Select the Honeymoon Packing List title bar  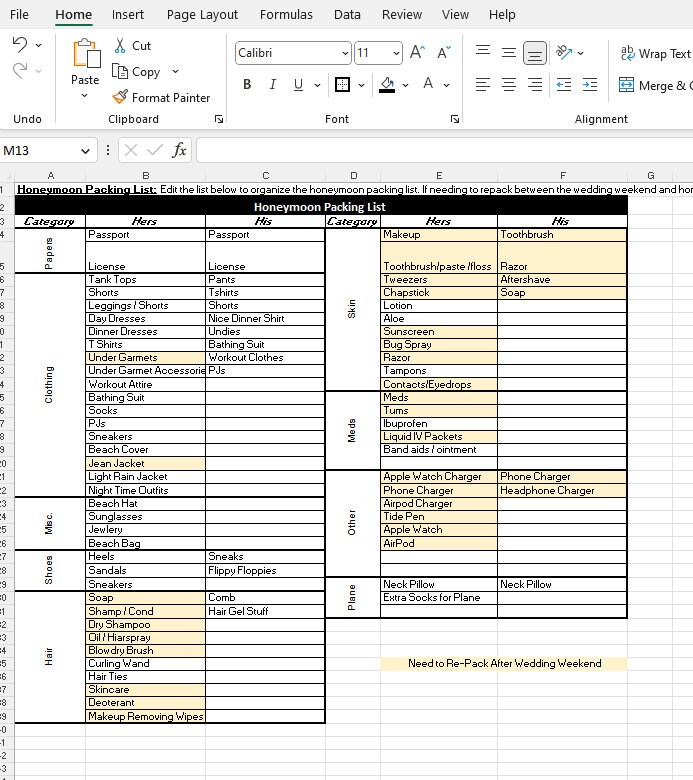(x=321, y=206)
